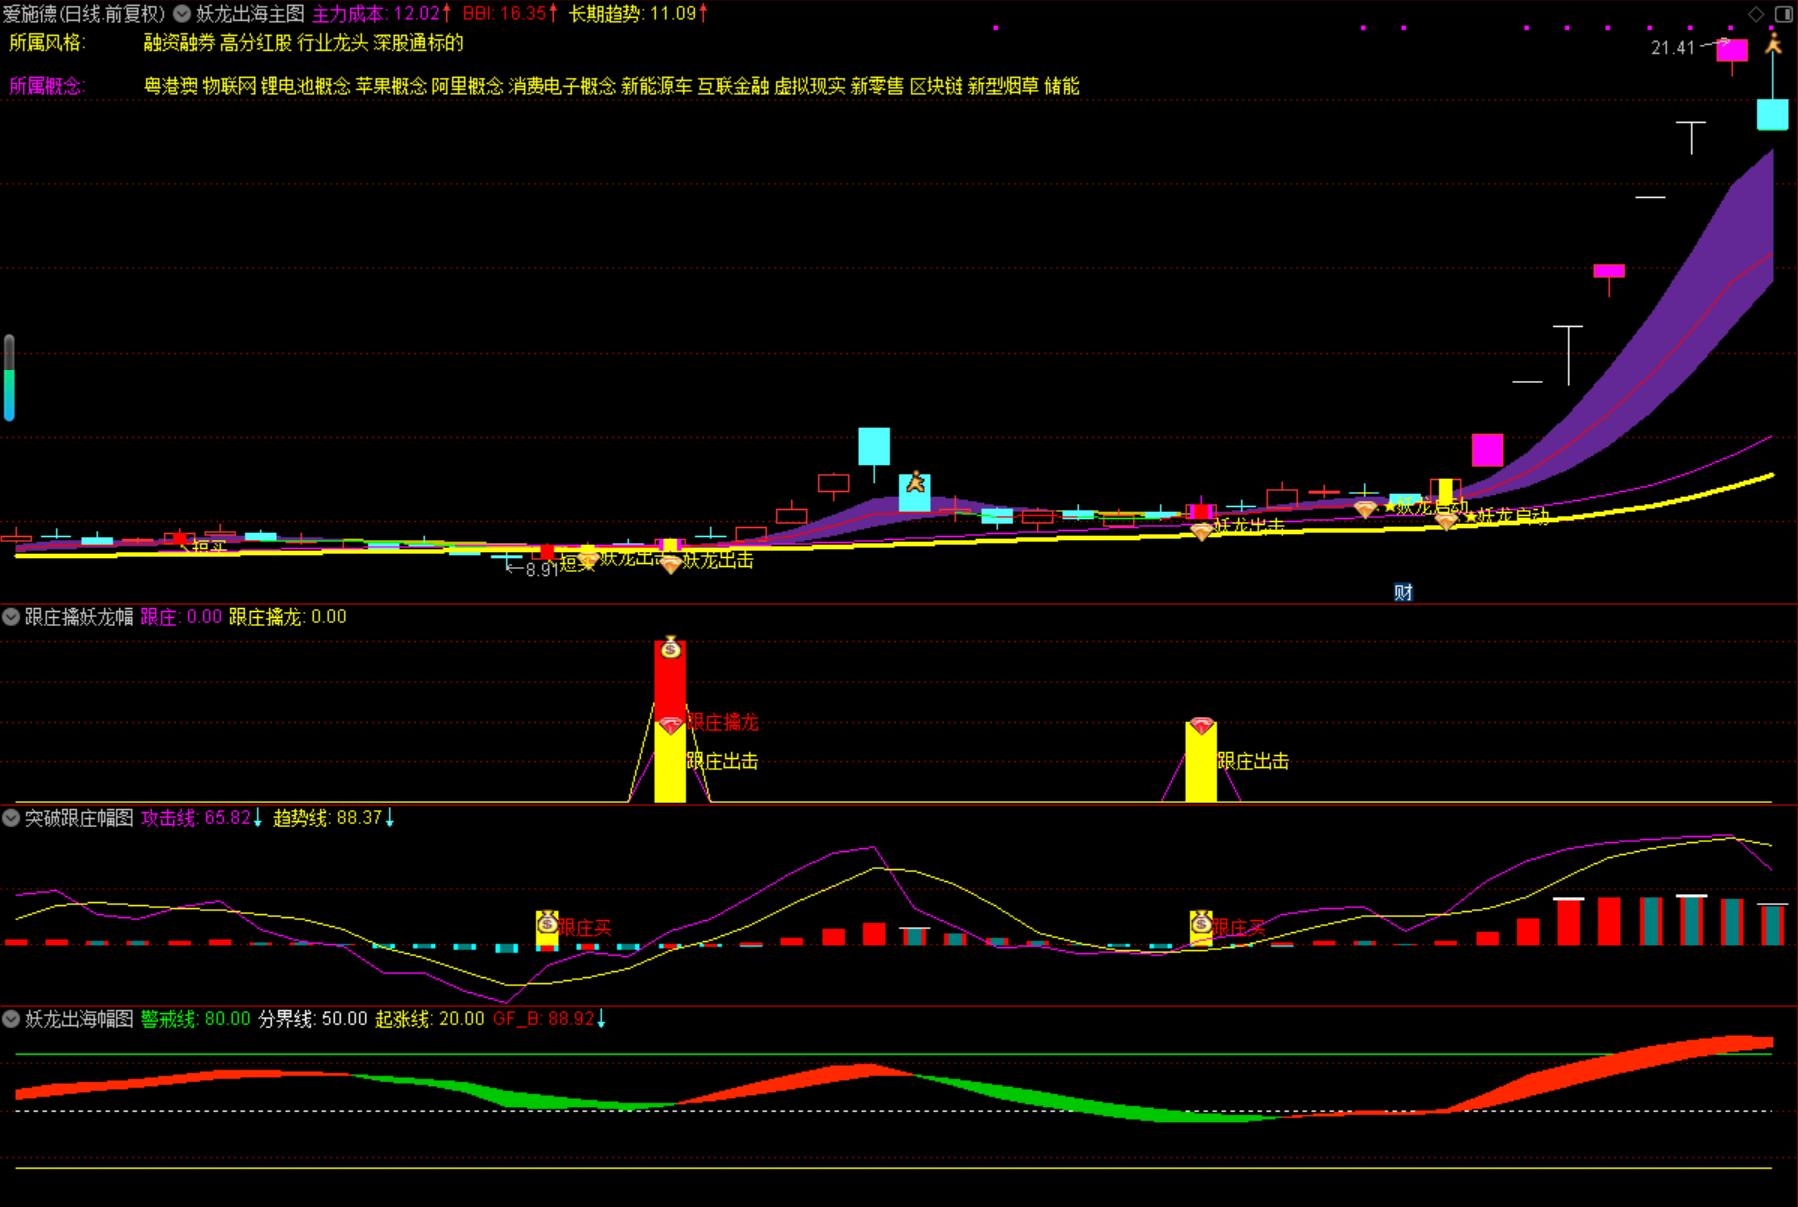
Task: Click the red 跟庄擒龙 signal label
Action: [723, 722]
